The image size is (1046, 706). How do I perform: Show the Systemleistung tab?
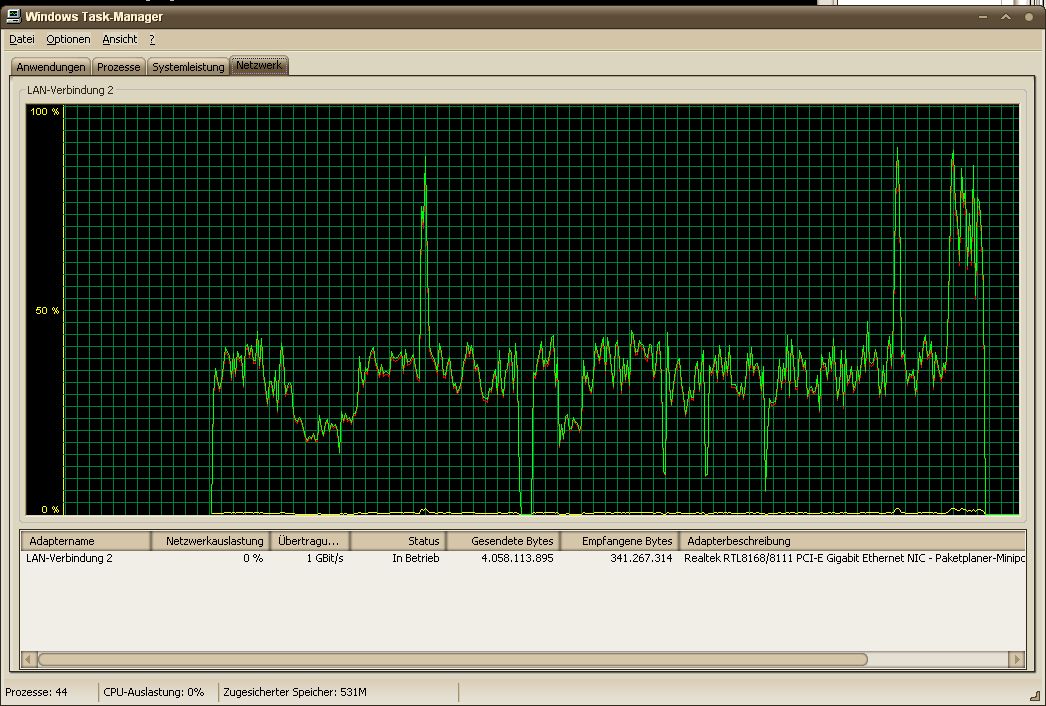[188, 67]
